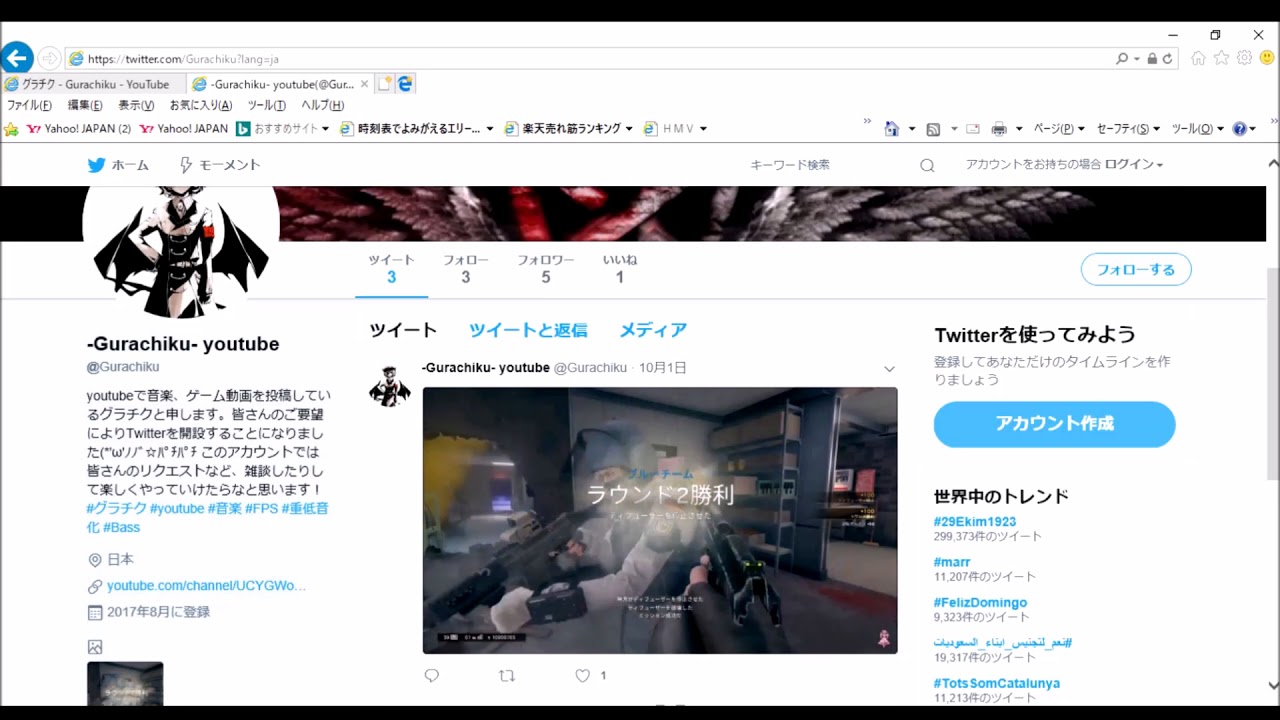Open the command bar ツール(O) dropdown

tap(1197, 129)
